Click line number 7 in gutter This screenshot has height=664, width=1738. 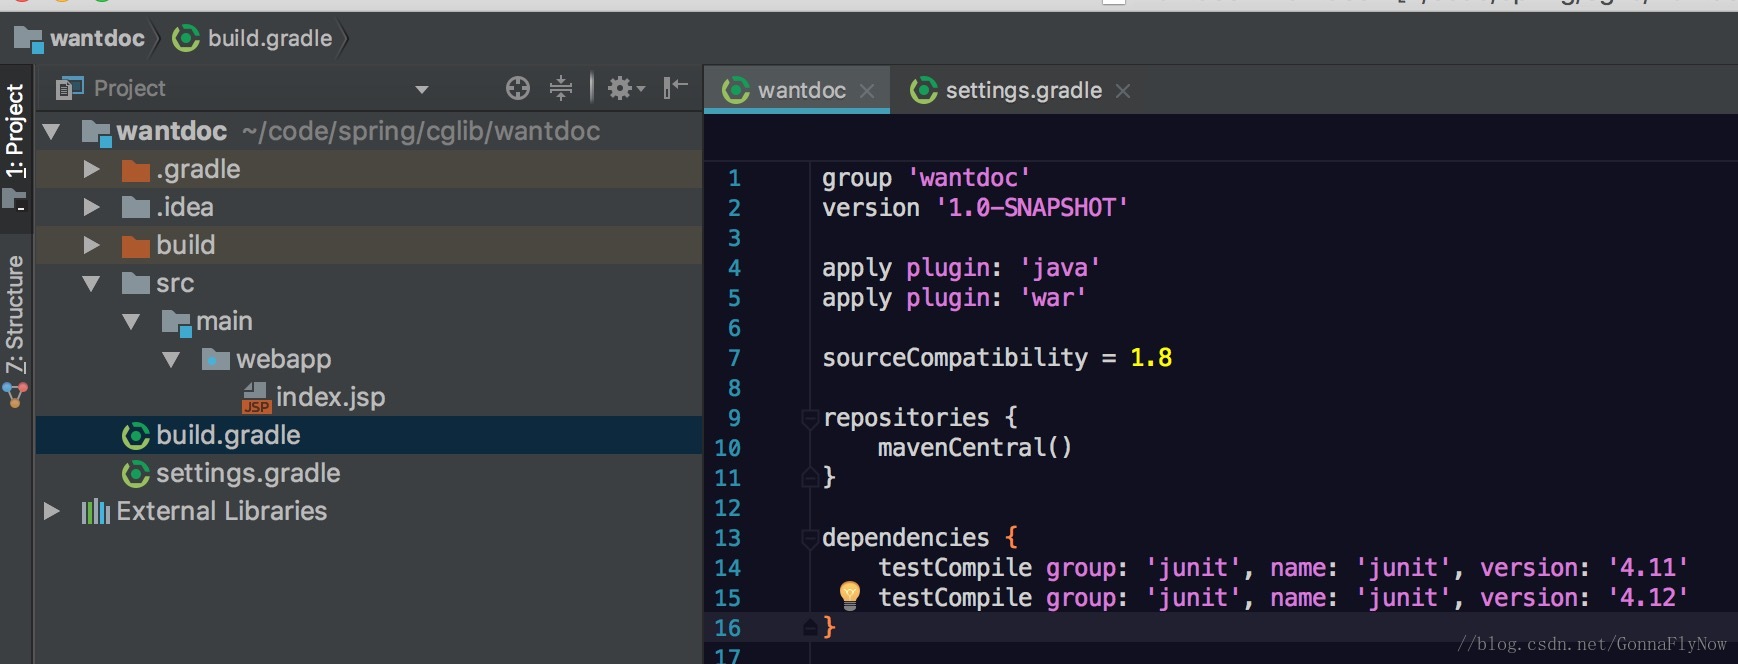click(734, 358)
